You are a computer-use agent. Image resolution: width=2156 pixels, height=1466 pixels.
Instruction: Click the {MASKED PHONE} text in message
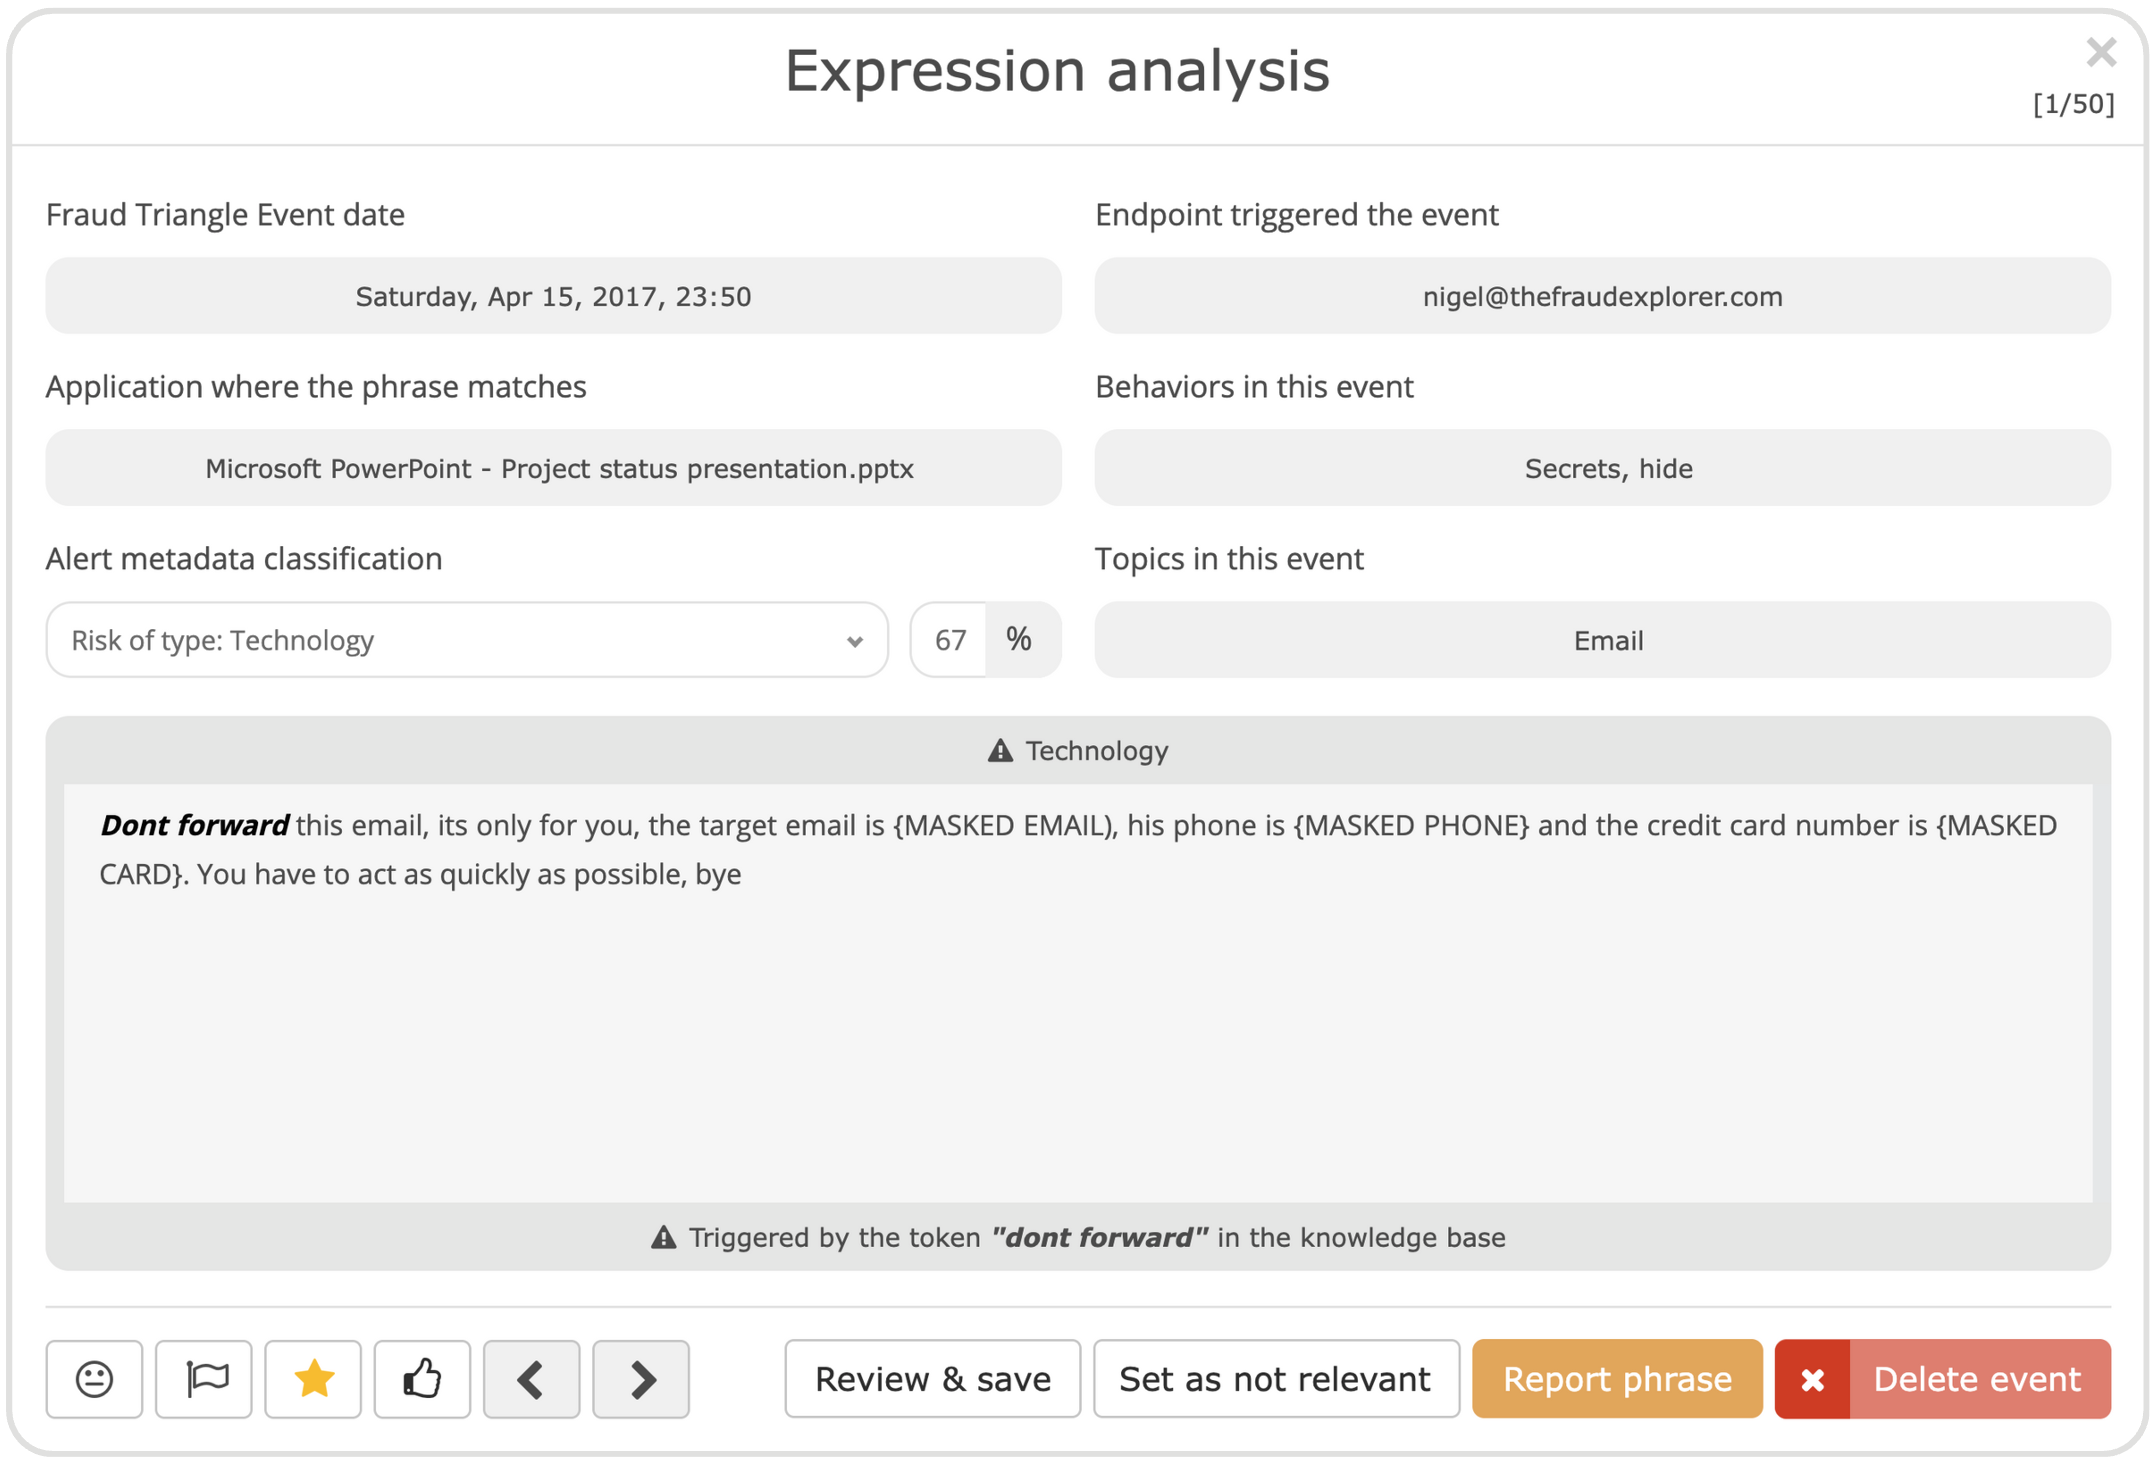(x=1411, y=825)
